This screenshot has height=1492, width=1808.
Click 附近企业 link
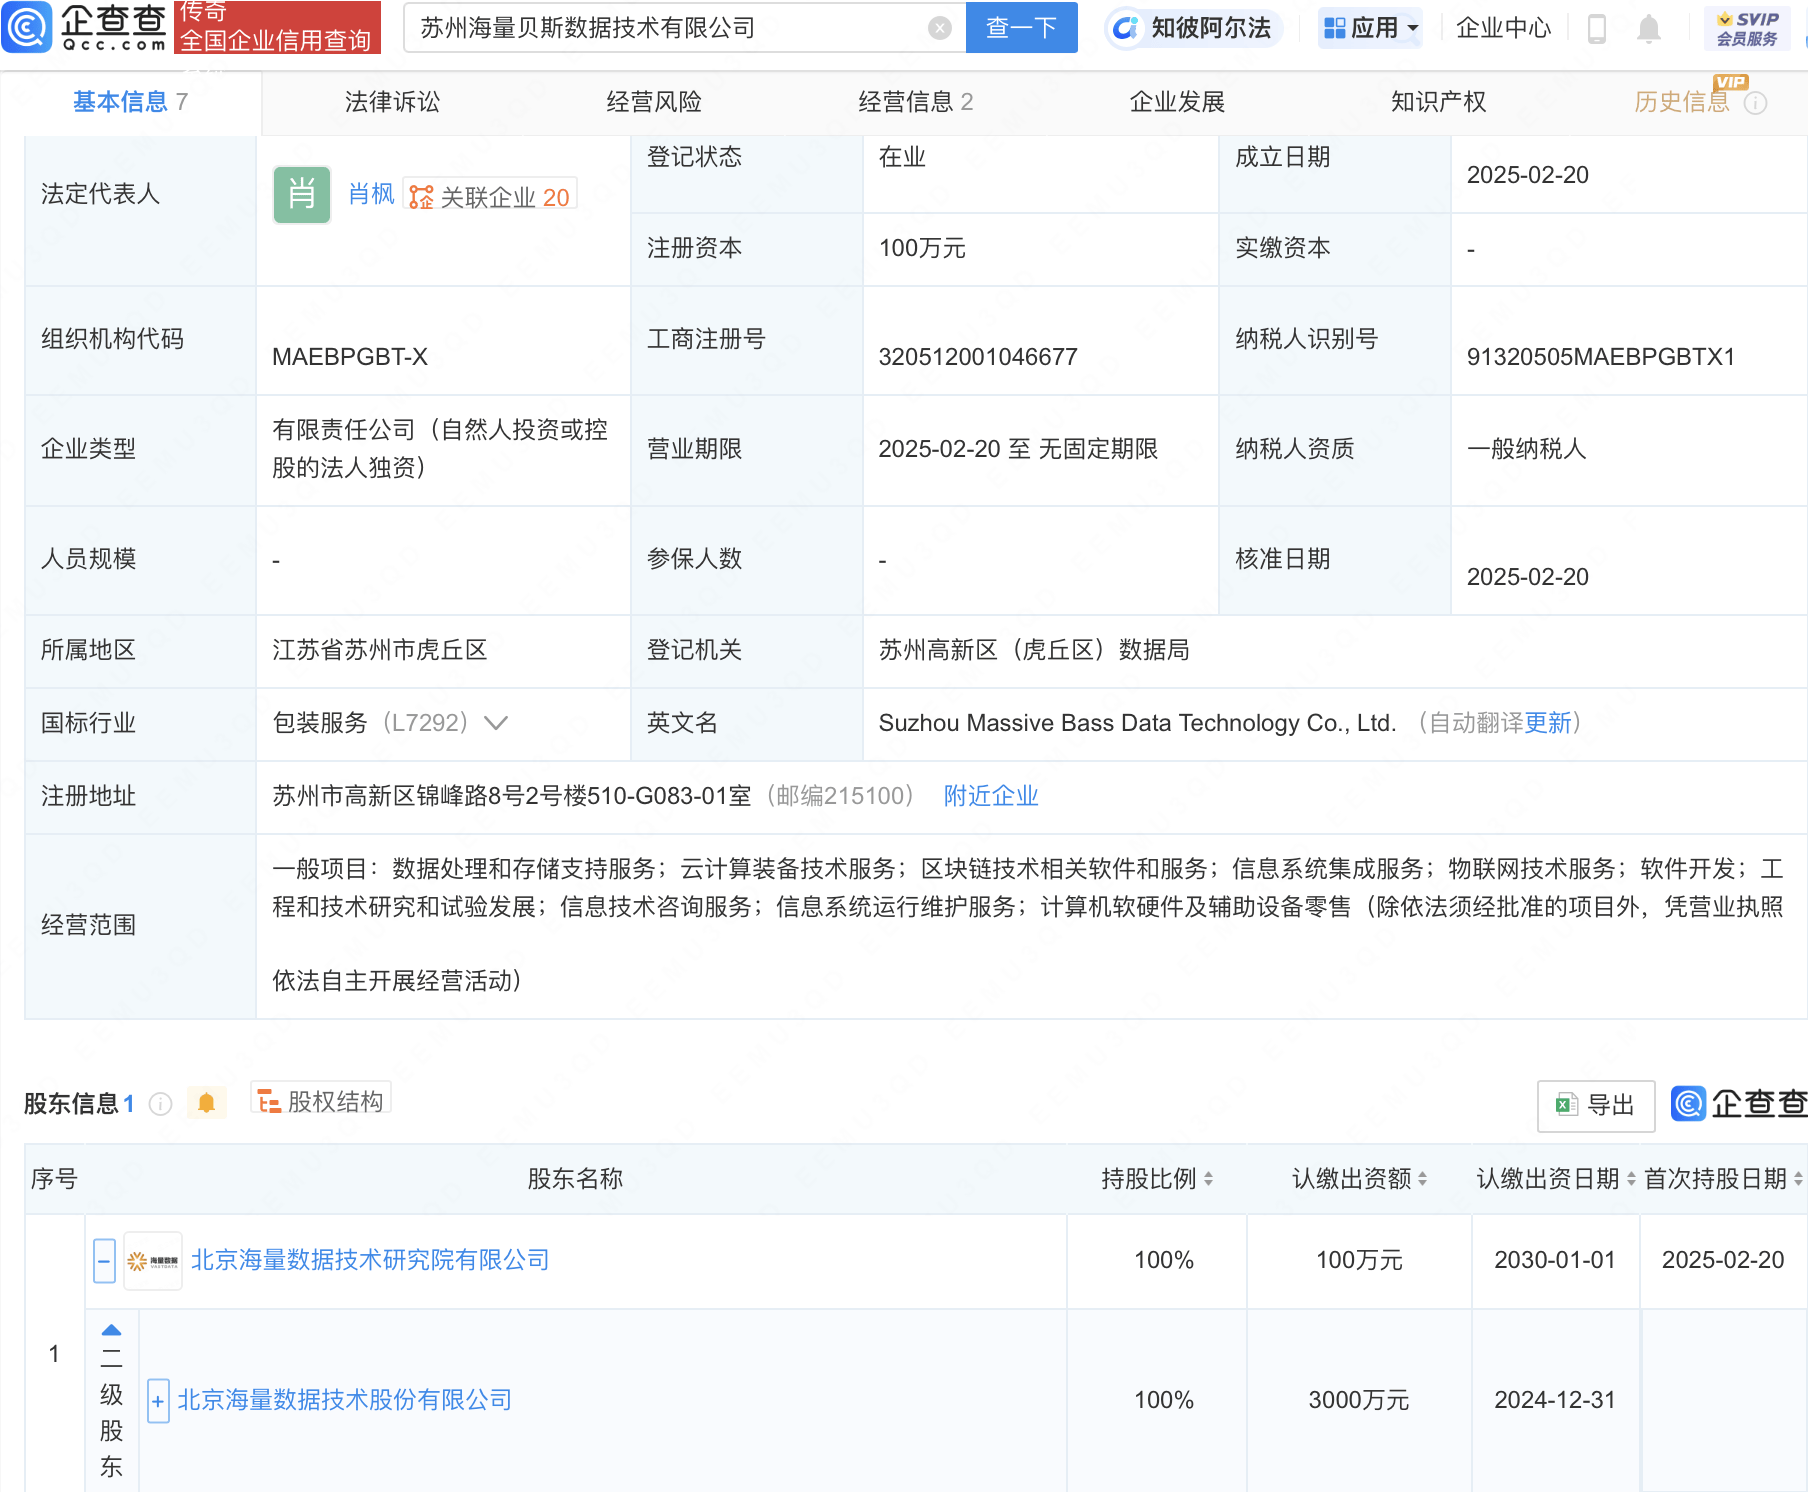pos(991,796)
